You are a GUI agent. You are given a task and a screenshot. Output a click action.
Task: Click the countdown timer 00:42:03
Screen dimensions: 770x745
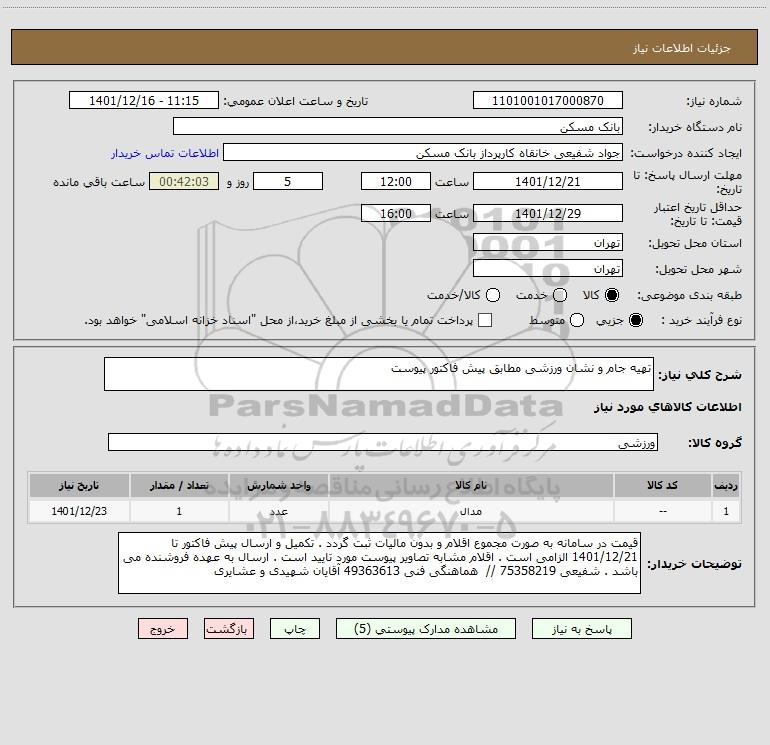click(x=184, y=181)
